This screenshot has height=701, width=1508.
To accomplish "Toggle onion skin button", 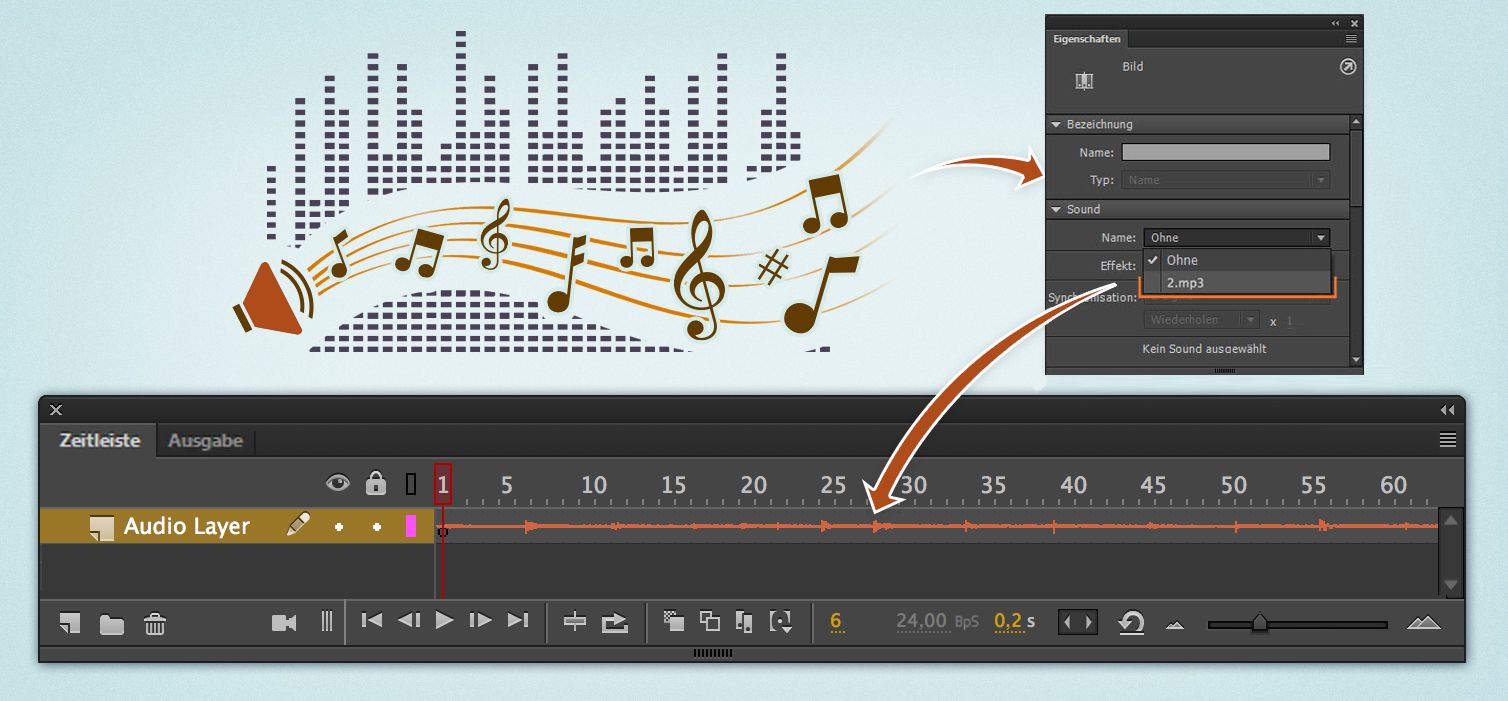I will pos(675,621).
